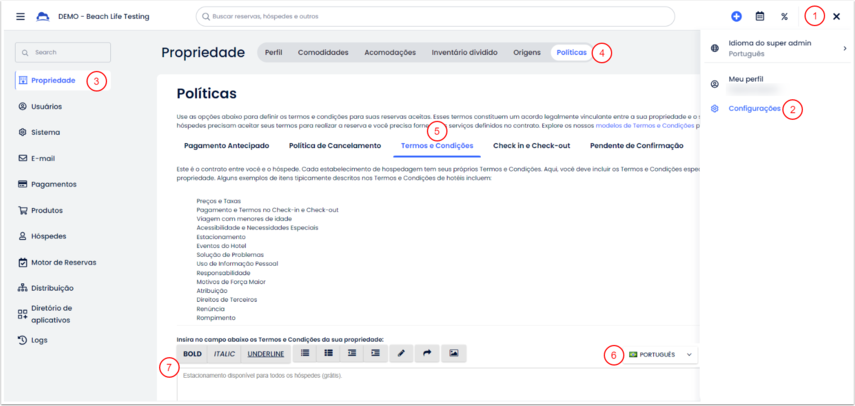Click the Sistema gear icon in sidebar

click(23, 132)
